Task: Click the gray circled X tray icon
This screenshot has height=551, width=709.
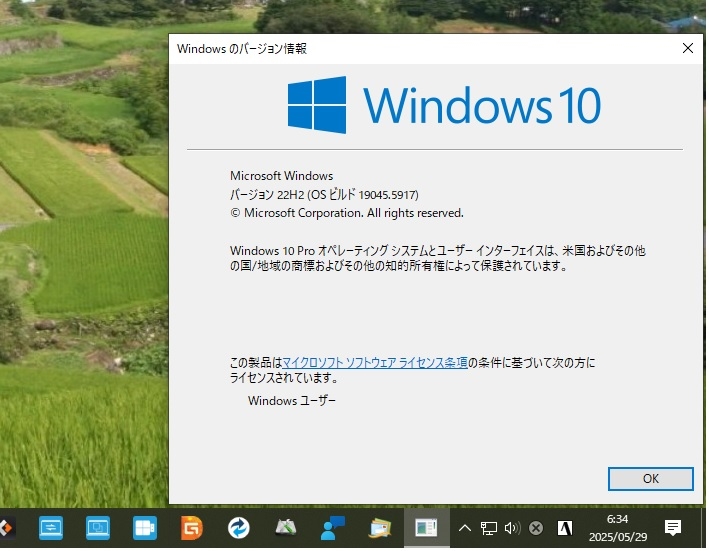Action: pyautogui.click(x=538, y=530)
